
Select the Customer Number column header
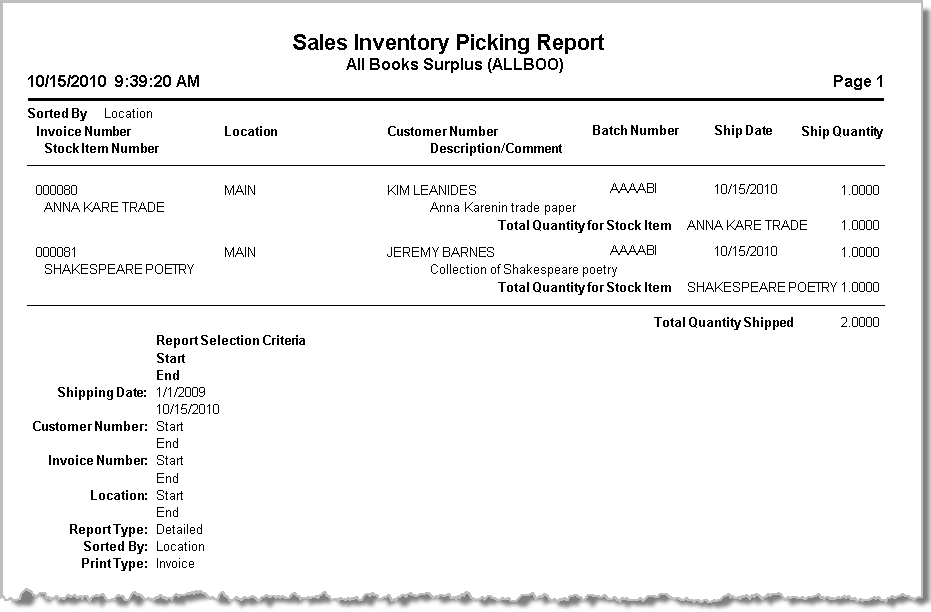click(x=442, y=131)
